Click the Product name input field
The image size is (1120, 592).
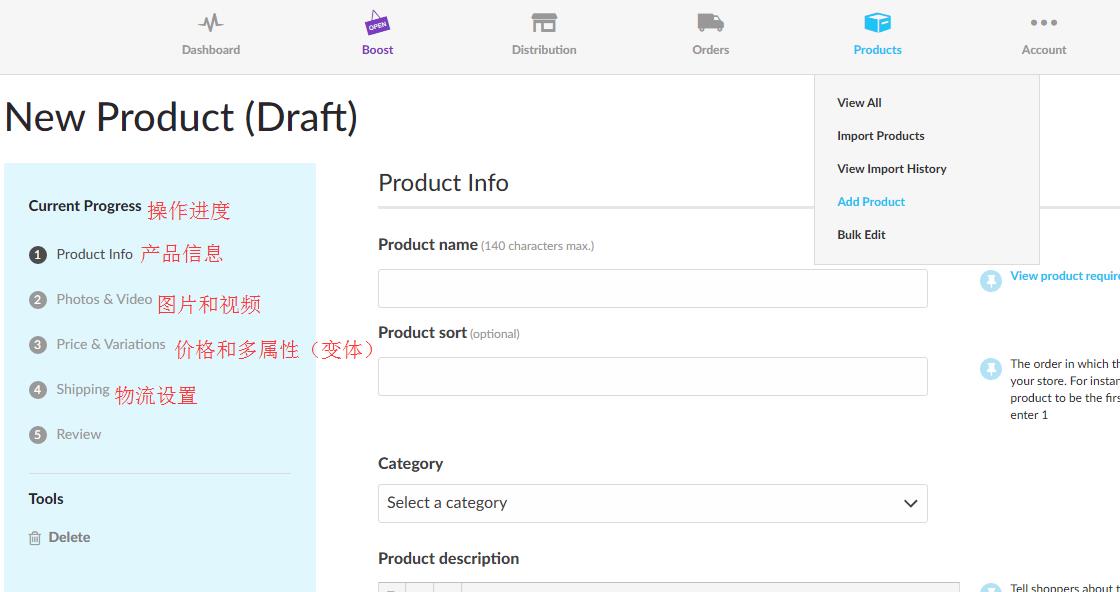point(652,288)
